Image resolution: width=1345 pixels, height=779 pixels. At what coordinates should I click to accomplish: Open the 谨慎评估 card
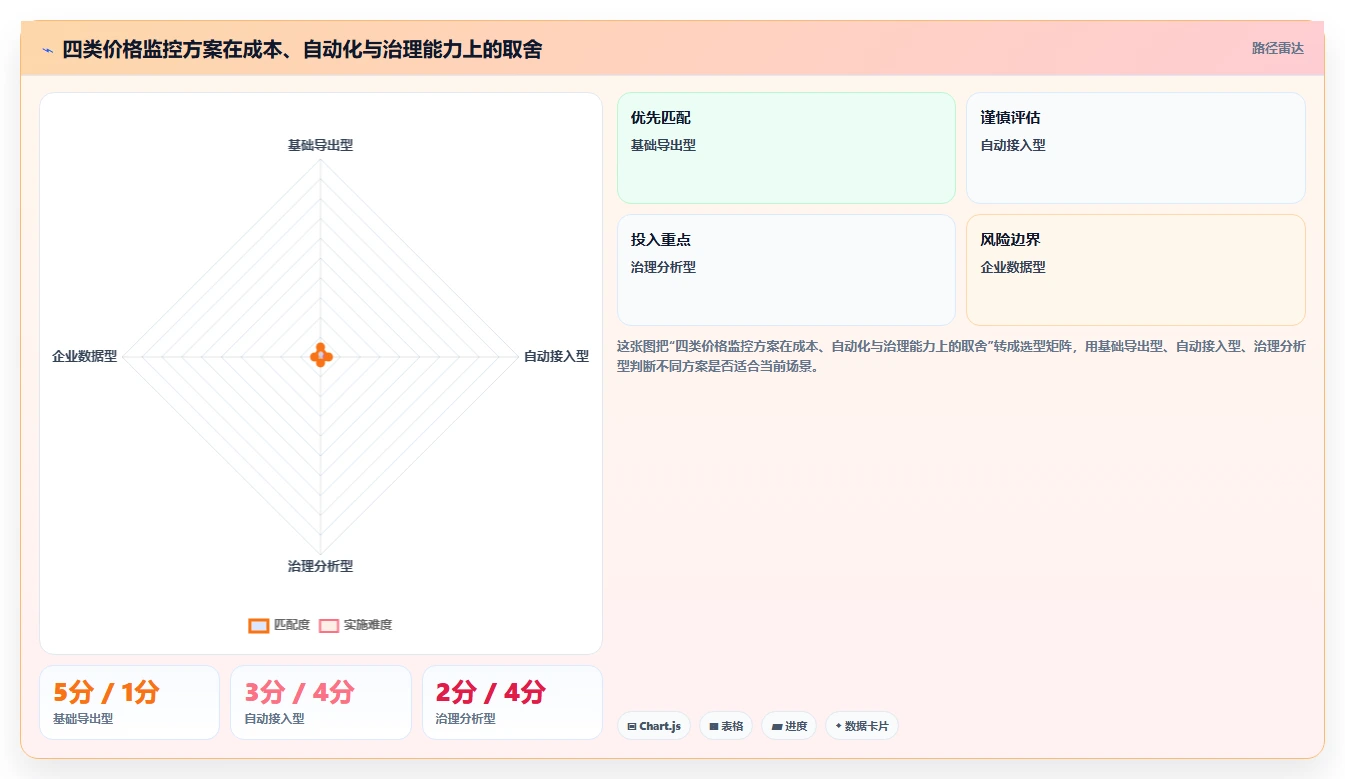click(x=1136, y=148)
